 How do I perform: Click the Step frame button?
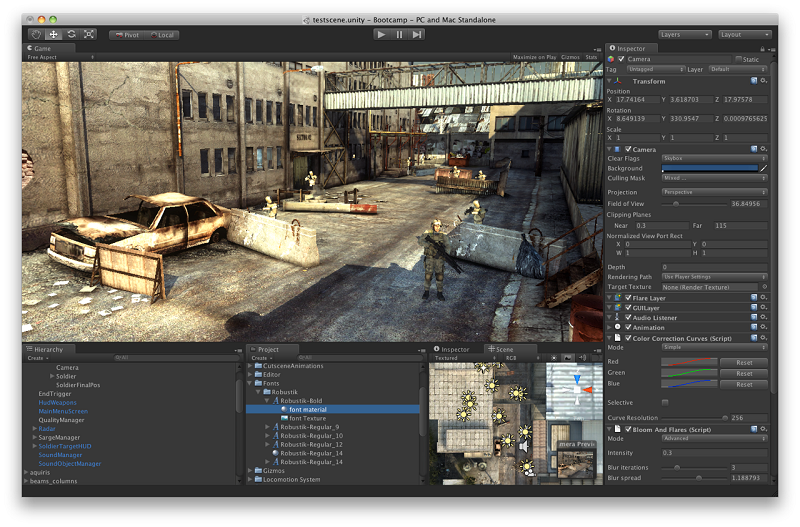click(417, 34)
